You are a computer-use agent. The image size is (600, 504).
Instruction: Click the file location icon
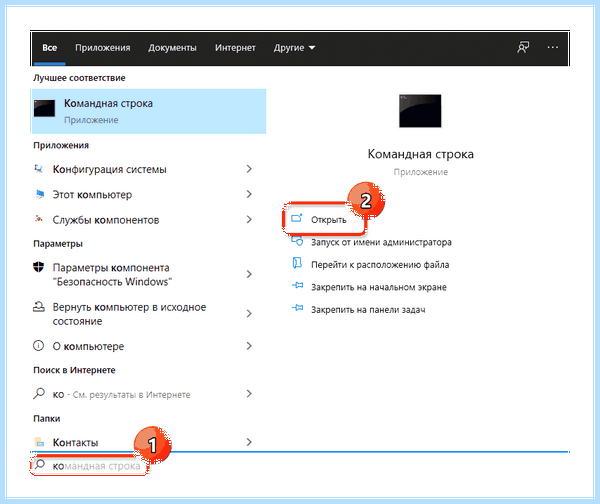297,263
